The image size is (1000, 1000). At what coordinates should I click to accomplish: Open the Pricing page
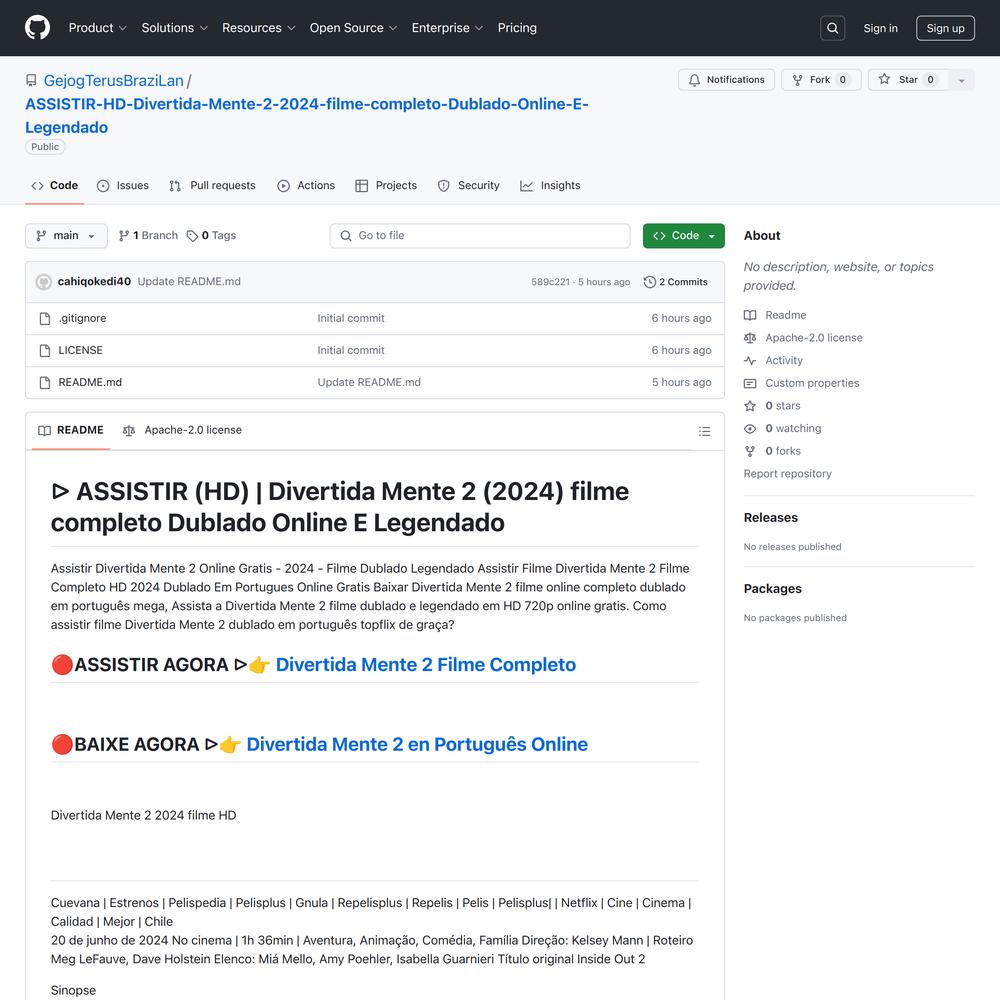pyautogui.click(x=517, y=28)
